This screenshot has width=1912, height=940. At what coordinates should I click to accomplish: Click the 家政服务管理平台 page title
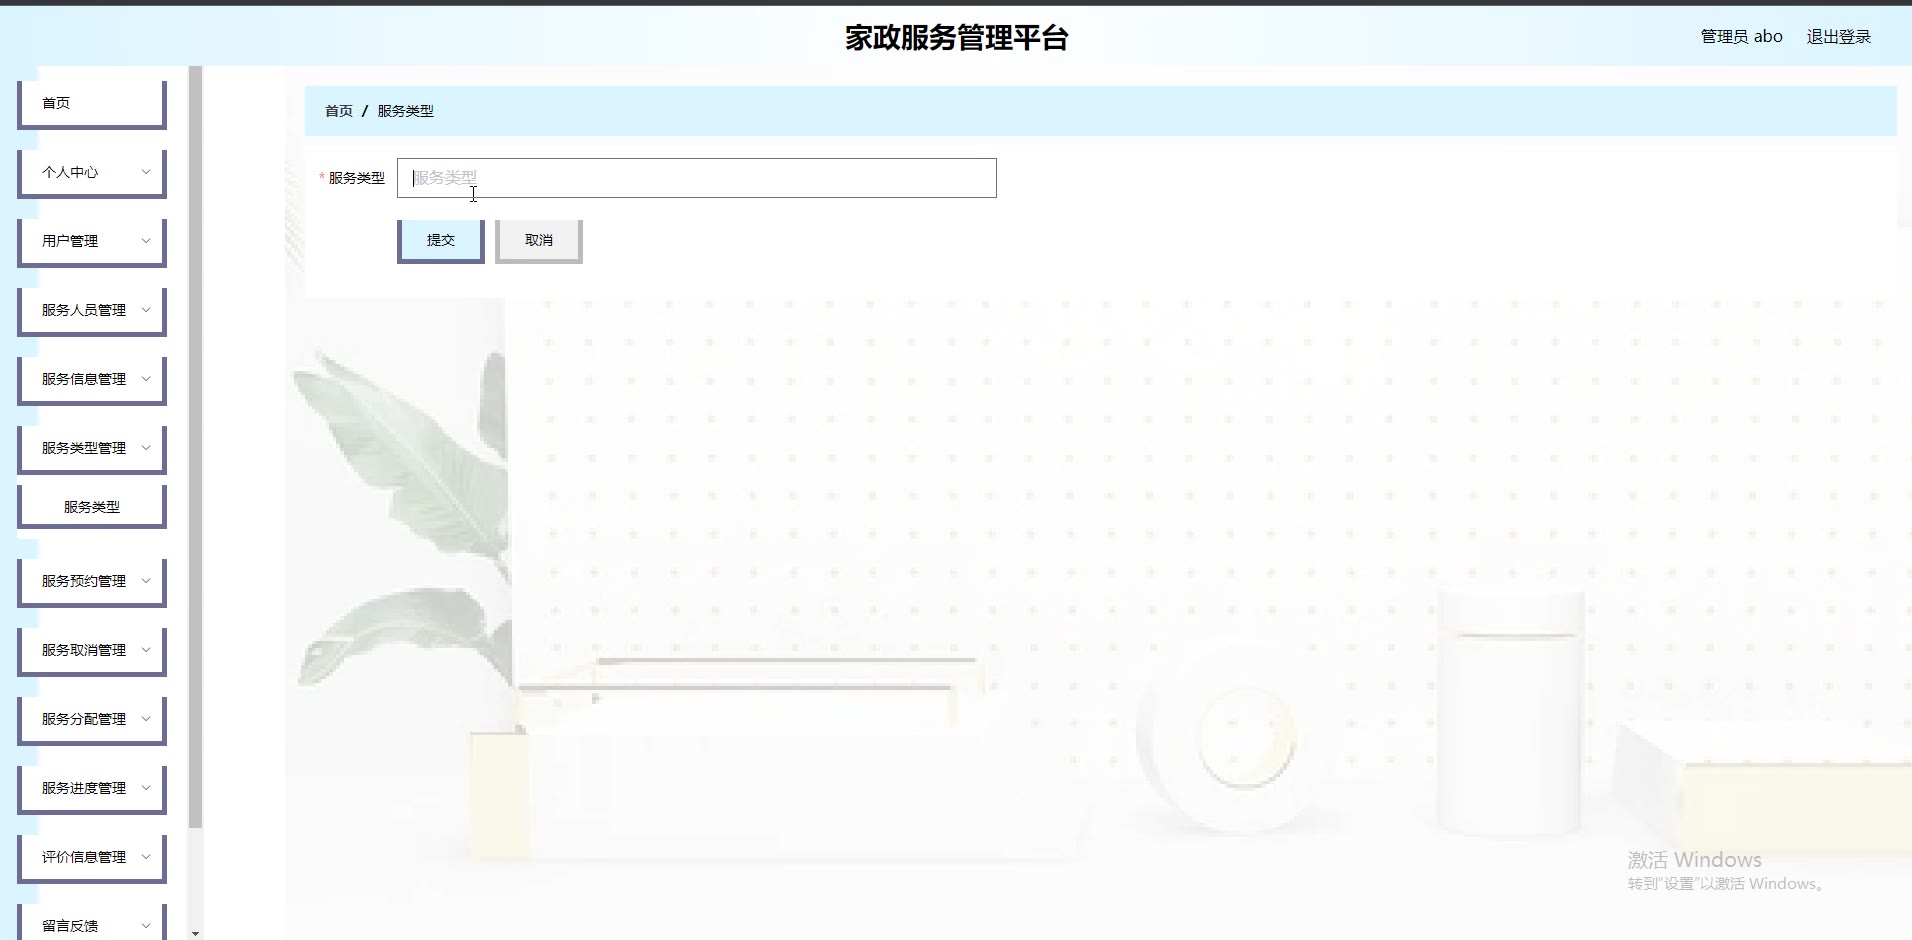[x=957, y=38]
